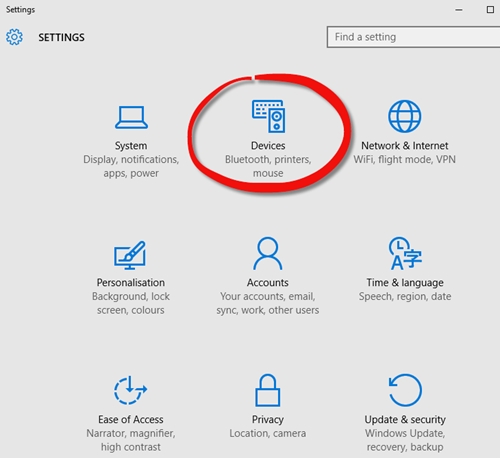500x458 pixels.
Task: Open the Personalisation paintbrush icon
Action: [130, 255]
